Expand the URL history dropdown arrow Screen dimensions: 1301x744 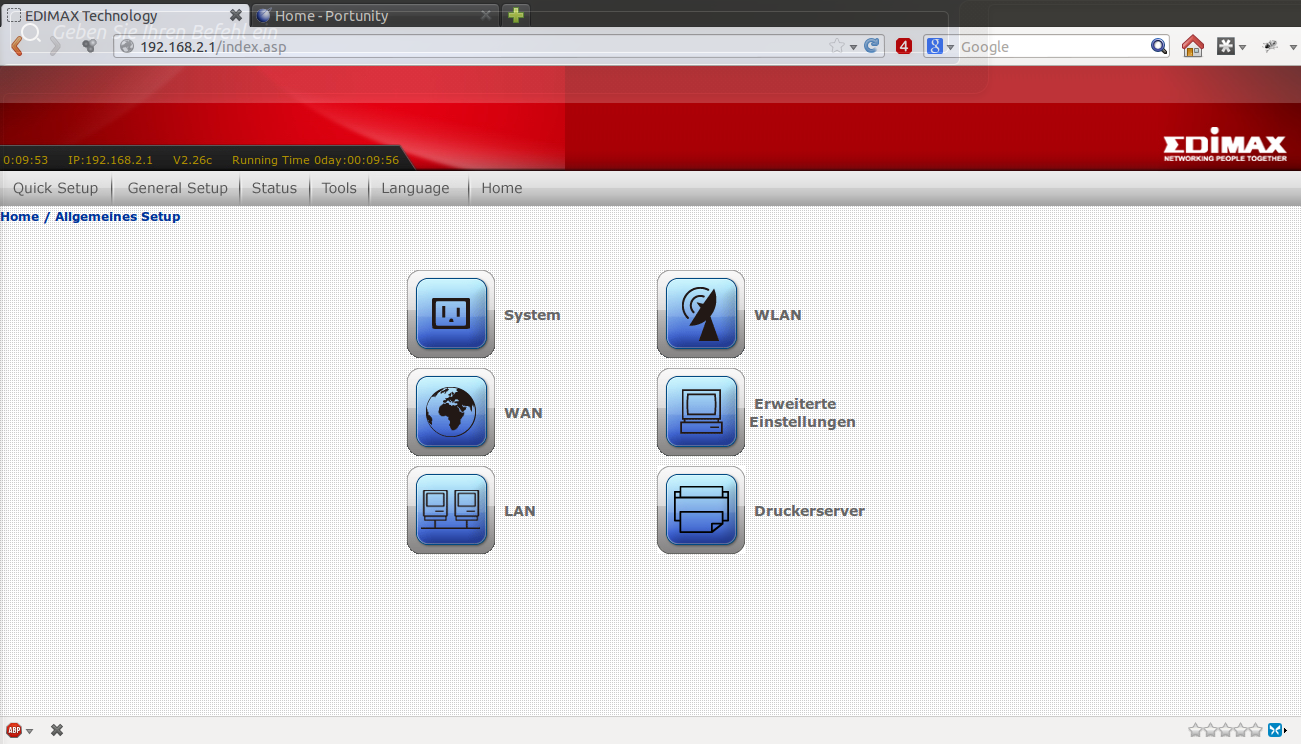(854, 47)
